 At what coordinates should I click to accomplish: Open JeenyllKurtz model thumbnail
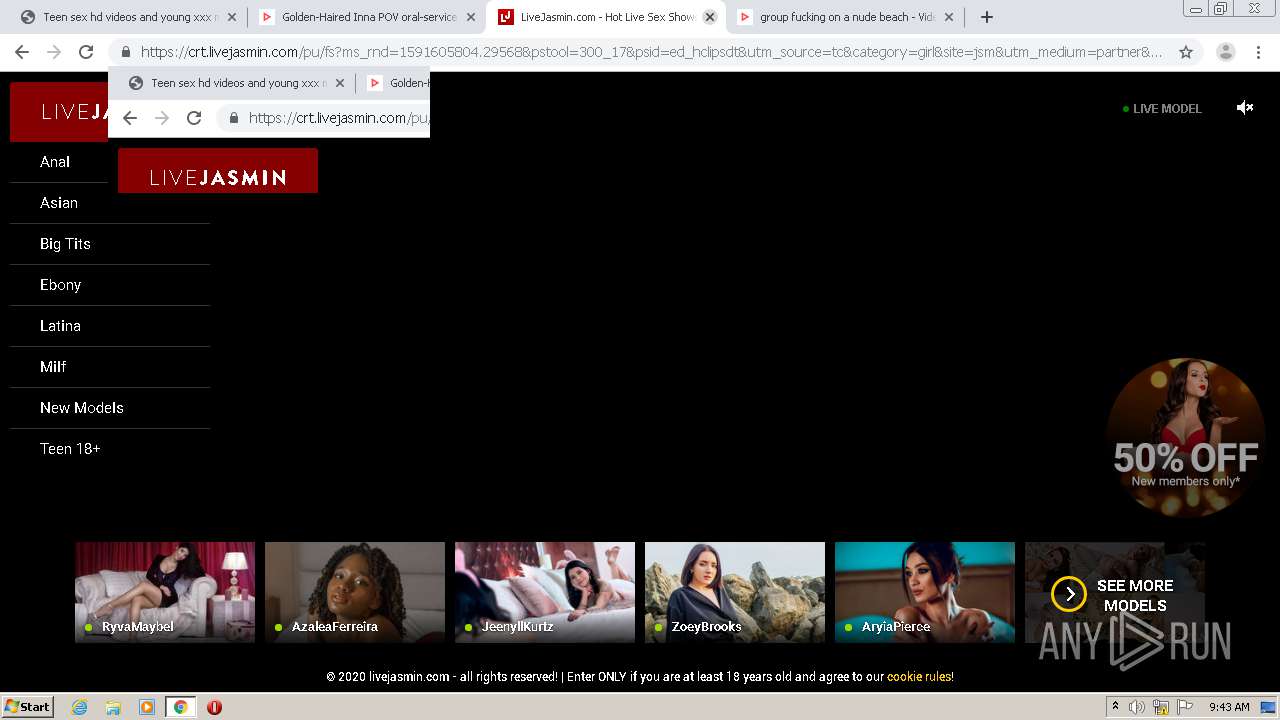click(x=545, y=592)
